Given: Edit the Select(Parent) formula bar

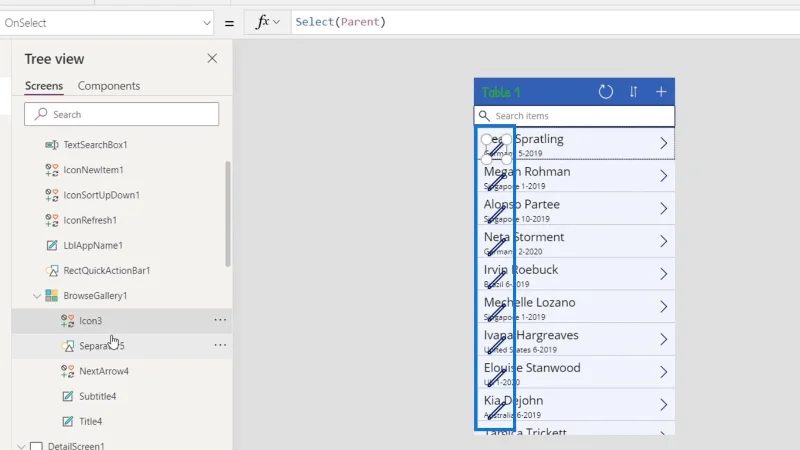Looking at the screenshot, I should point(545,22).
